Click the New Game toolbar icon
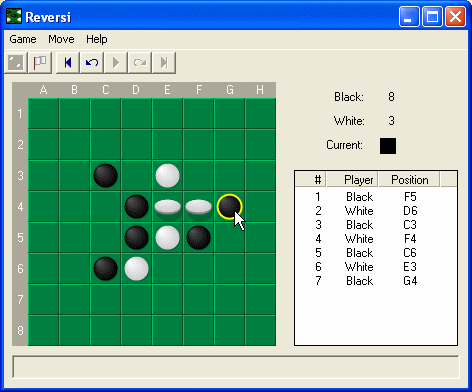The height and width of the screenshot is (392, 472). pyautogui.click(x=16, y=62)
